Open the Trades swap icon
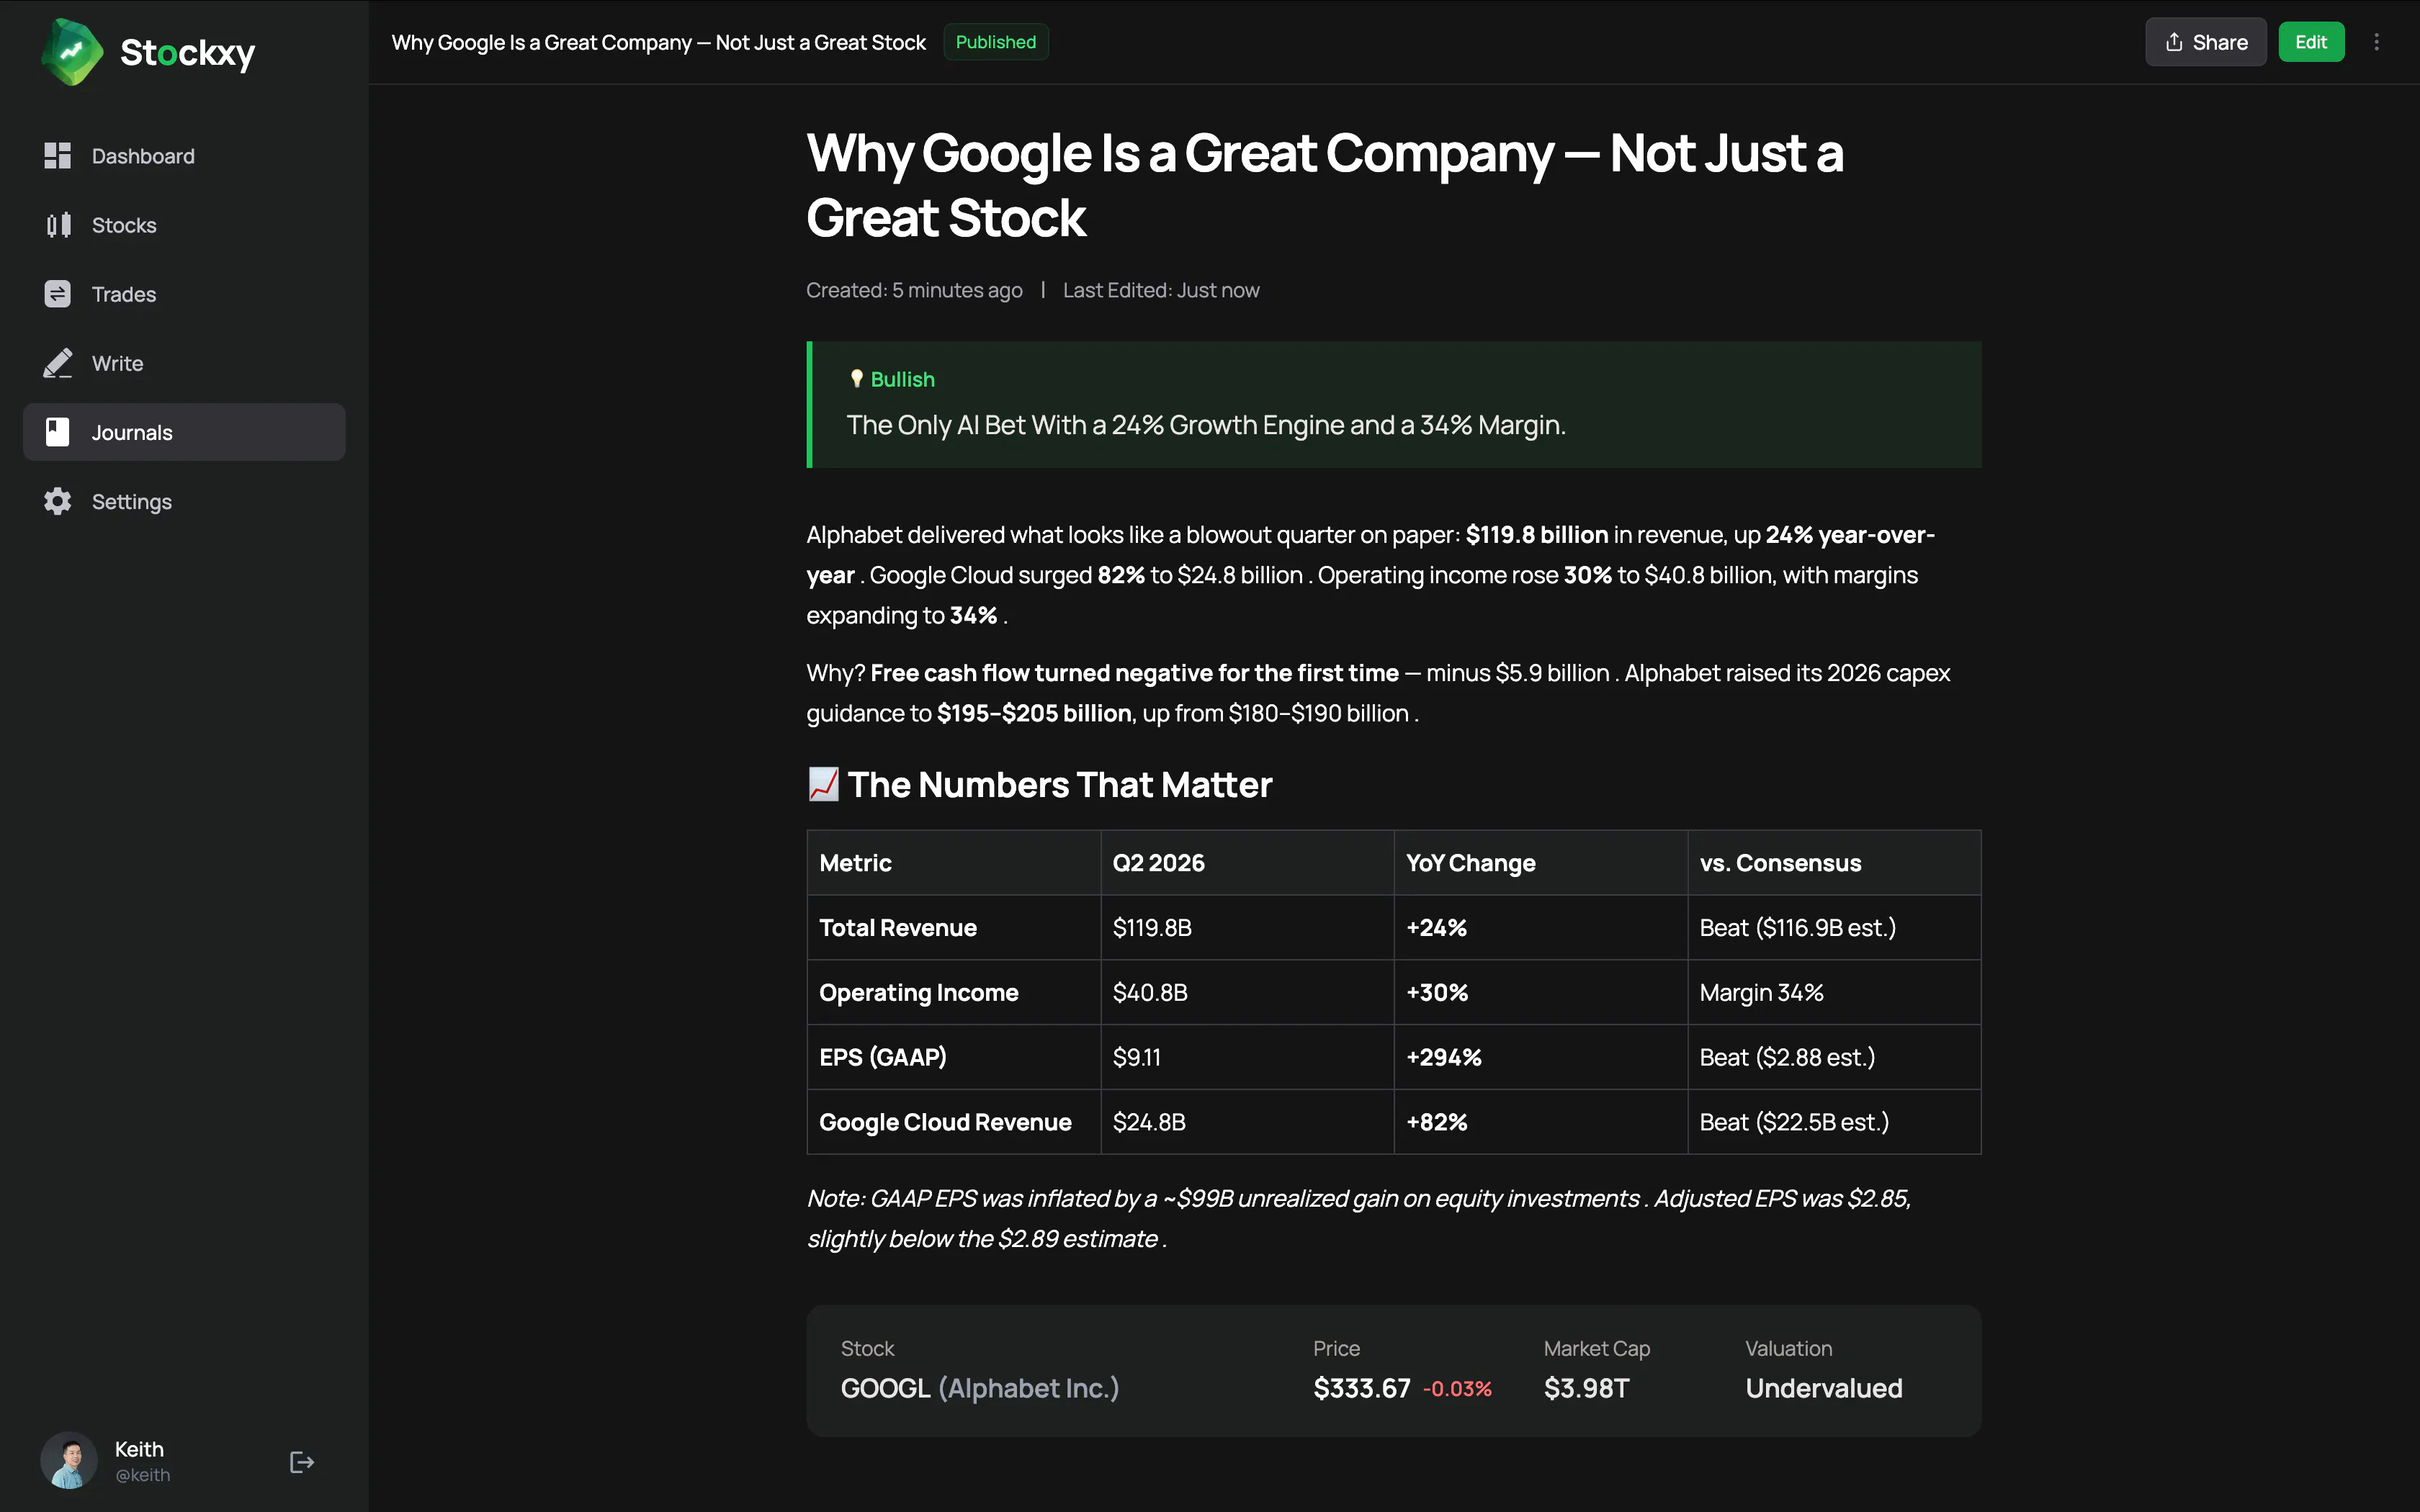The height and width of the screenshot is (1512, 2420). [58, 294]
